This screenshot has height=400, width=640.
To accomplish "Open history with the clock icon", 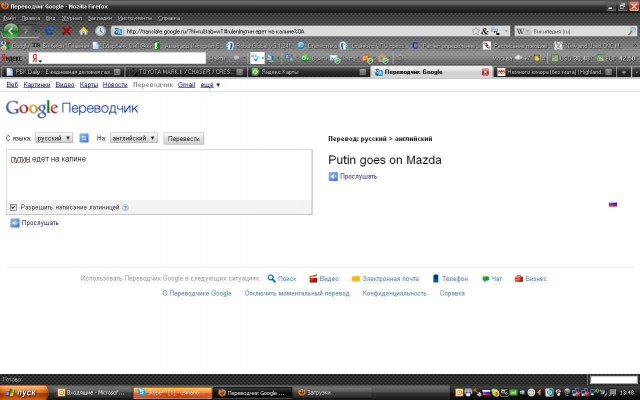I will point(100,31).
